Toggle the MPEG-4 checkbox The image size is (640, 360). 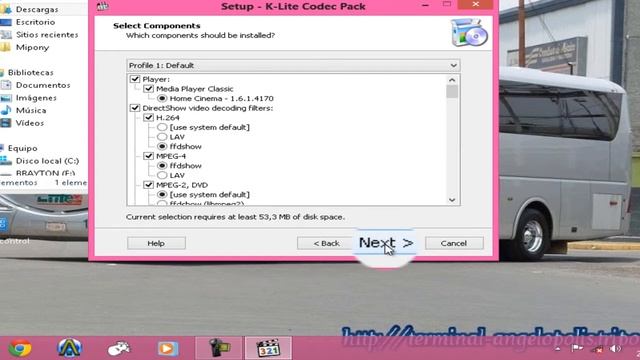149,156
